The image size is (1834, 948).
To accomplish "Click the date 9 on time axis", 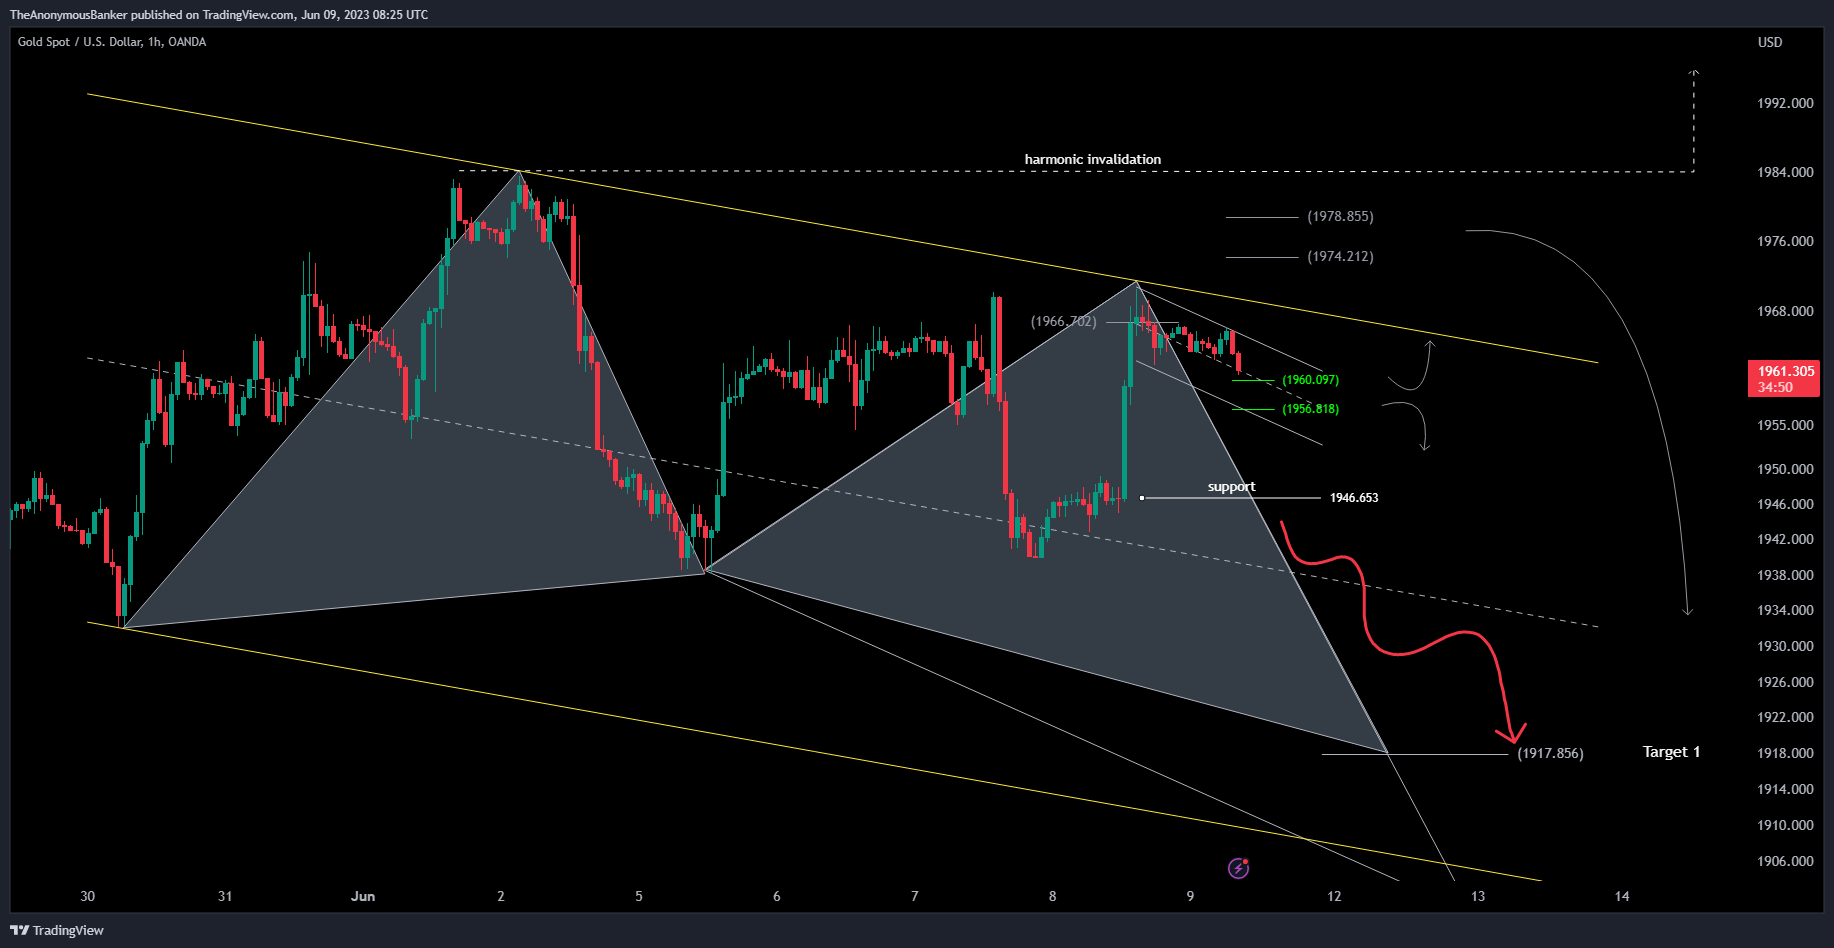I will pyautogui.click(x=1190, y=896).
